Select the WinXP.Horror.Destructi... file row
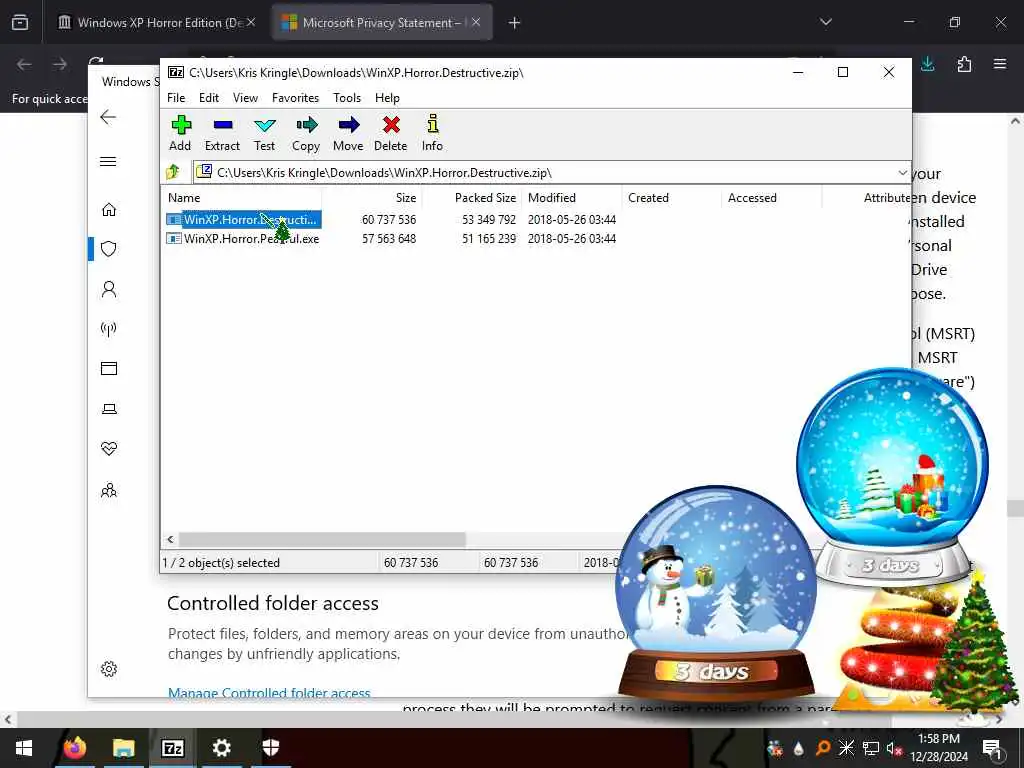 391,220
